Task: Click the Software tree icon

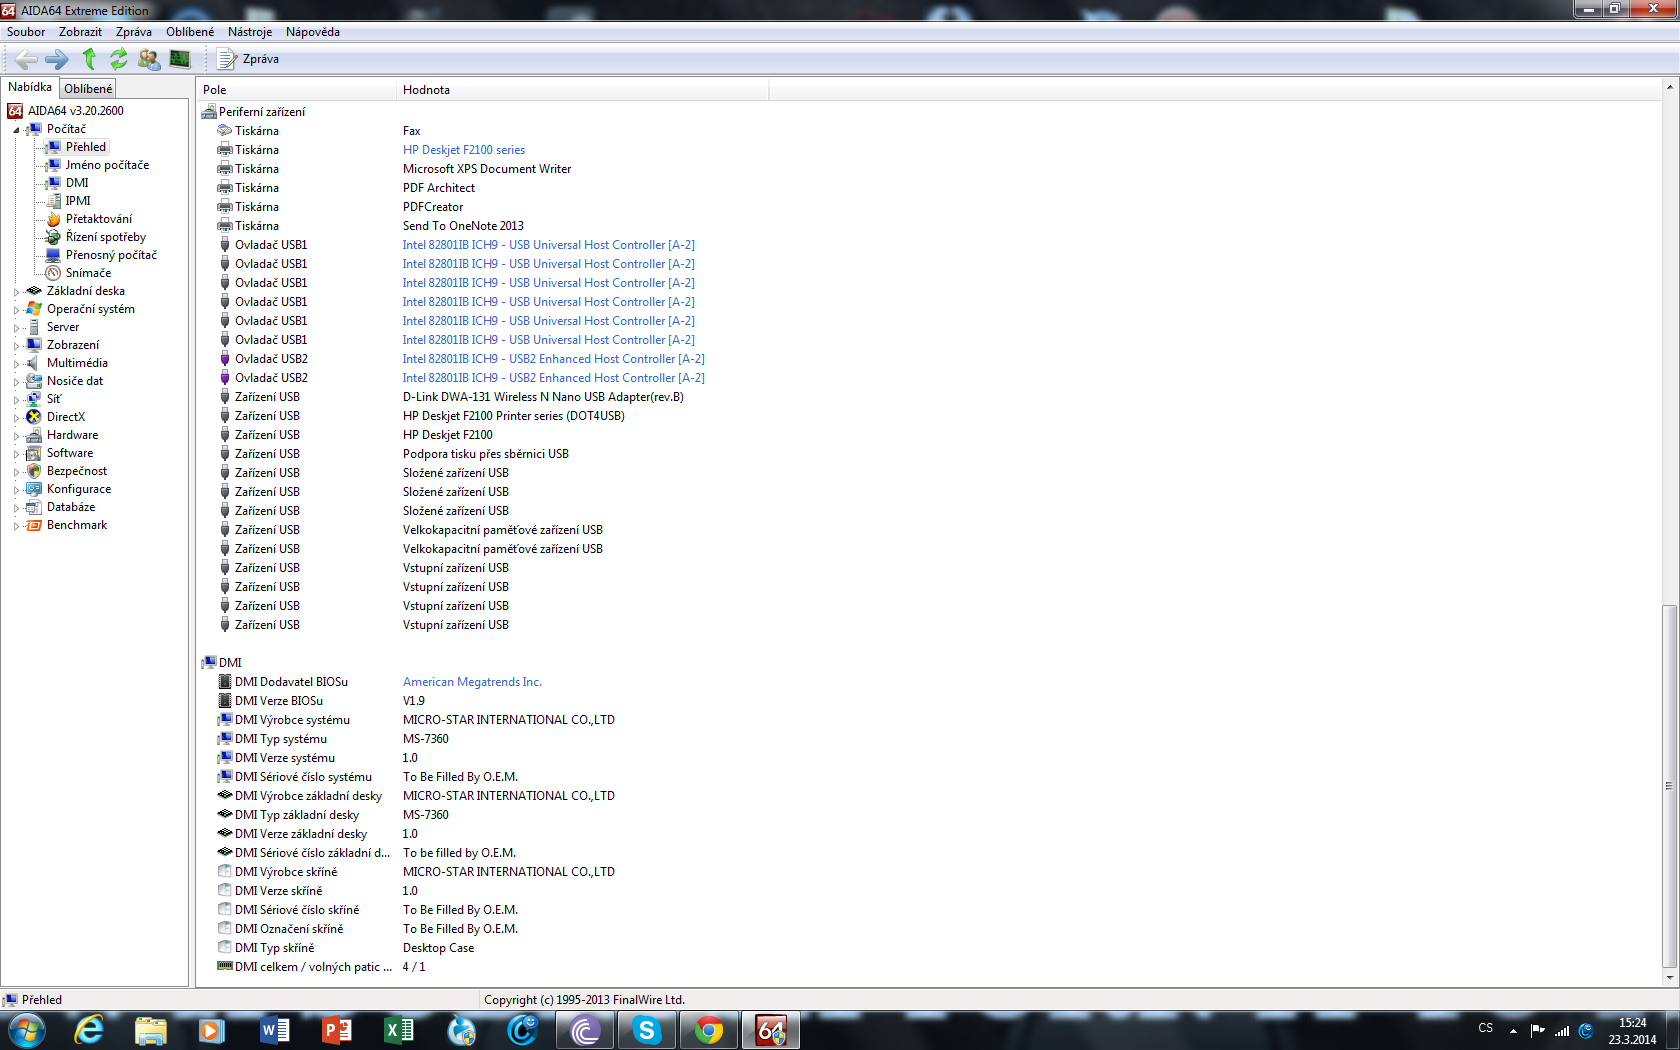Action: click(34, 453)
